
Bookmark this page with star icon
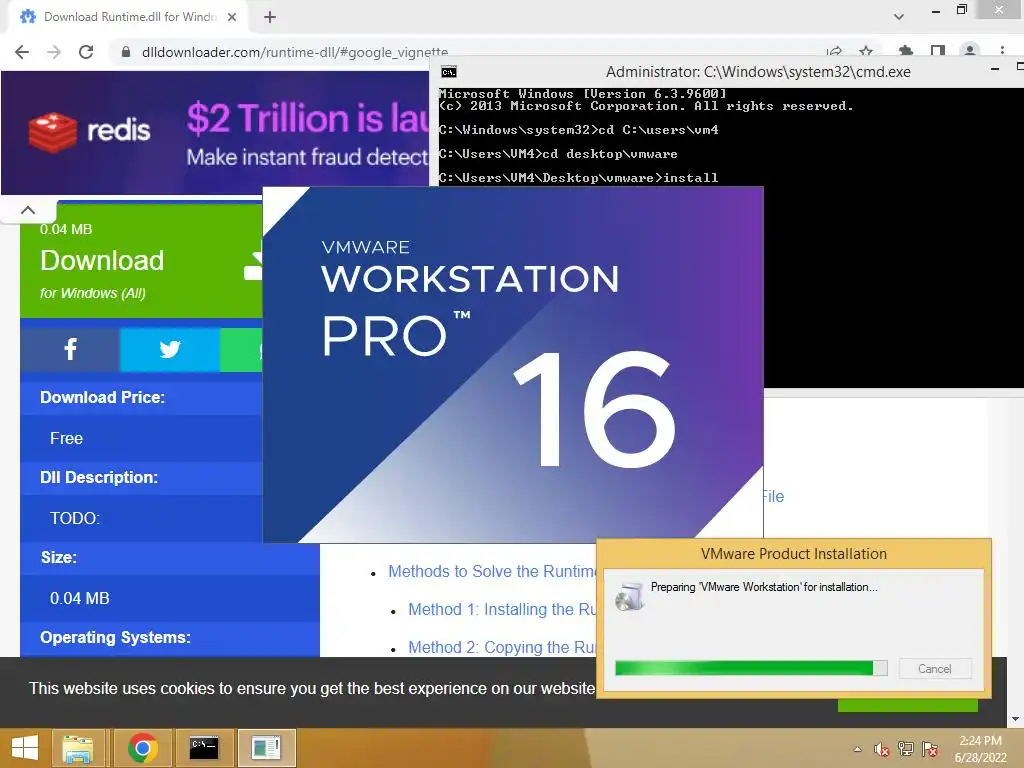pos(866,52)
